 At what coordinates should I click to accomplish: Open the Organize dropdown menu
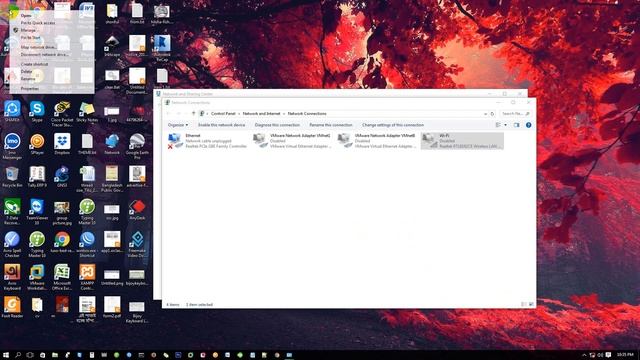(x=178, y=125)
